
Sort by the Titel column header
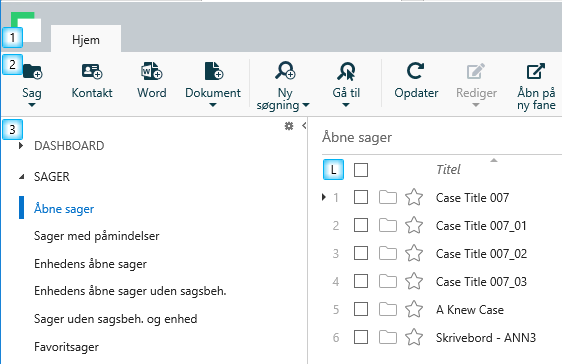click(448, 169)
